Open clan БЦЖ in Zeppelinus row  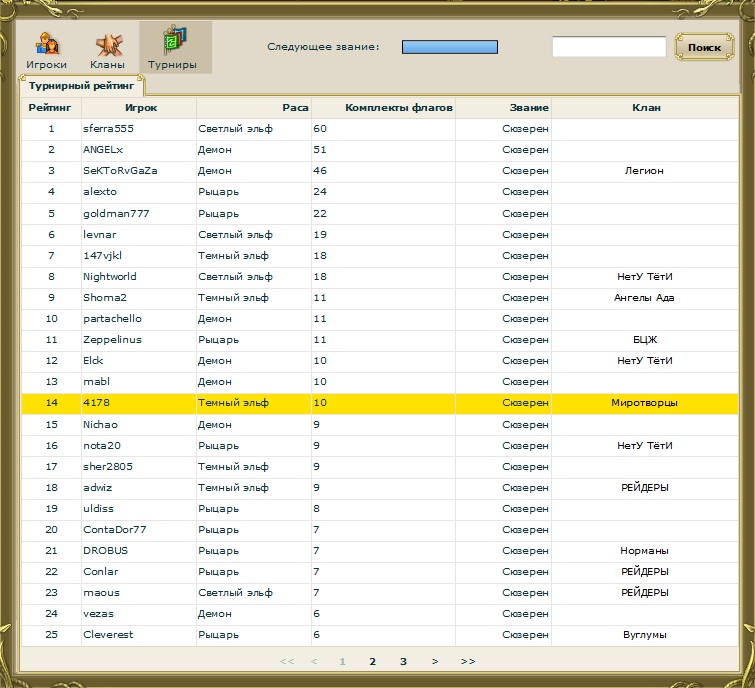coord(645,339)
